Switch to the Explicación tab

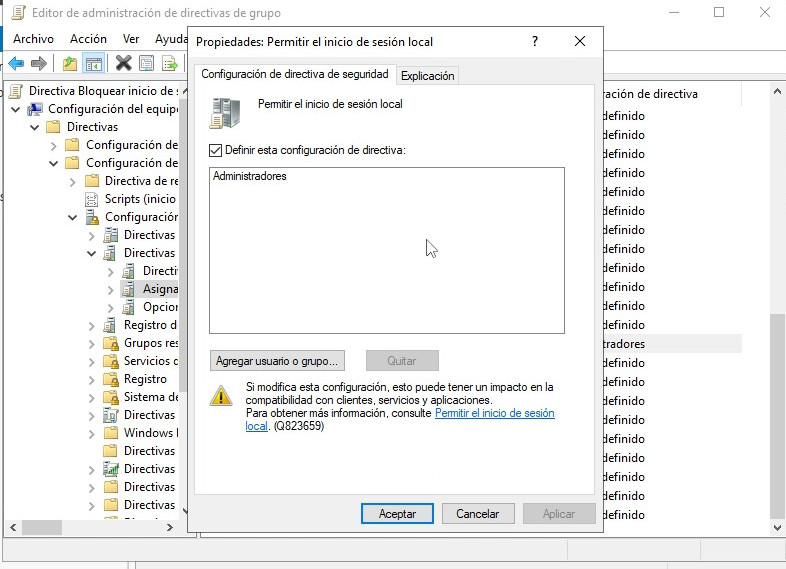click(x=427, y=75)
